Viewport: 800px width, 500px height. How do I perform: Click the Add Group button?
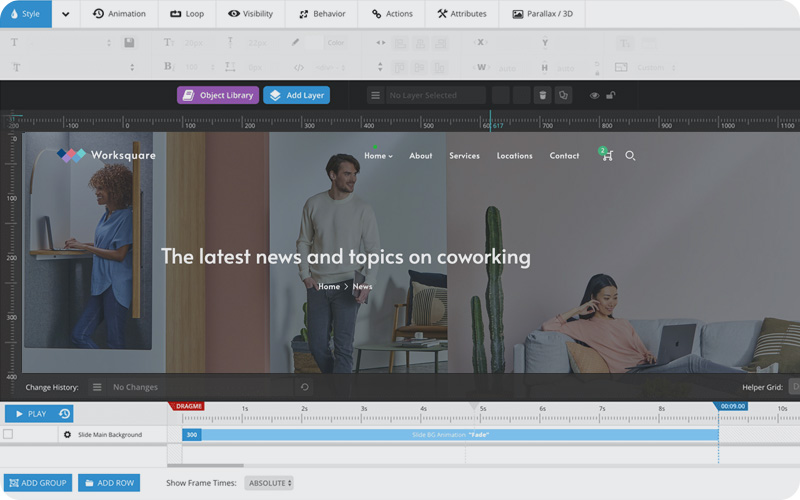tap(38, 483)
